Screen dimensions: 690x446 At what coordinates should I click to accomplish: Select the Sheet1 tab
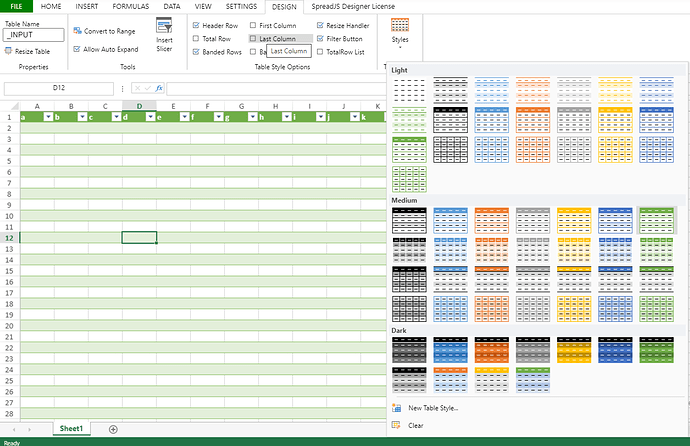[71, 429]
